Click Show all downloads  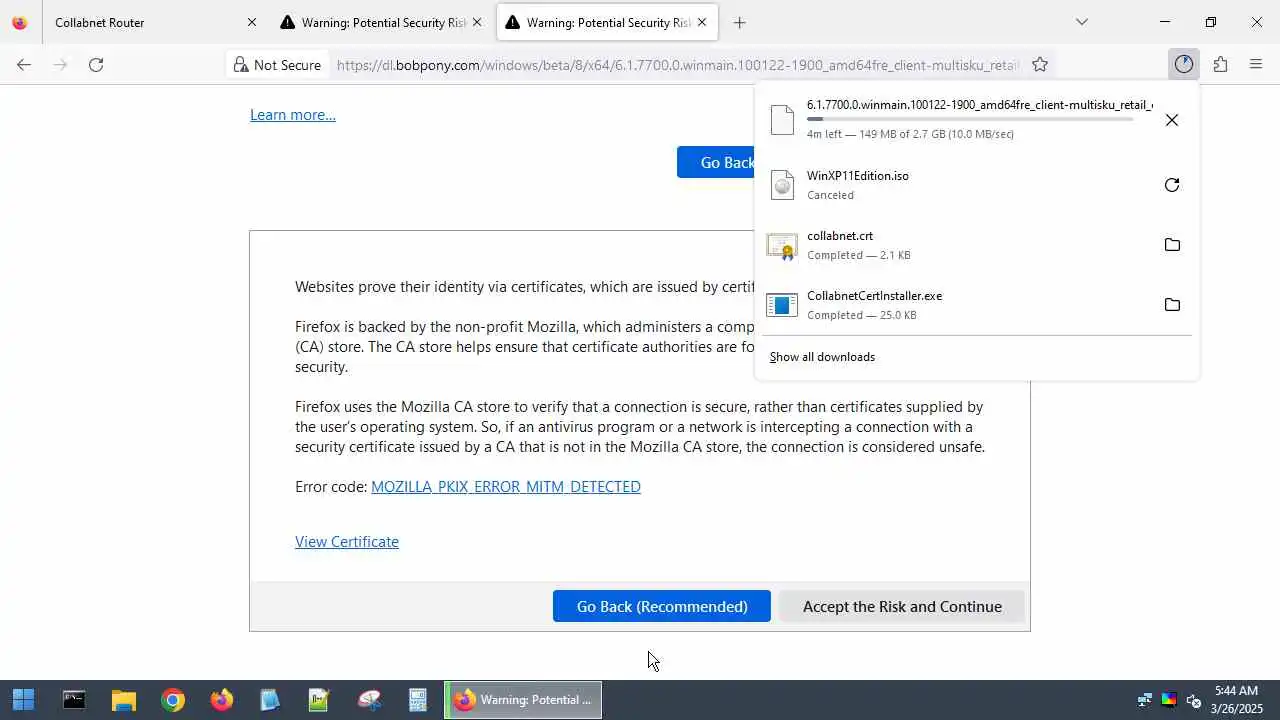(x=822, y=357)
